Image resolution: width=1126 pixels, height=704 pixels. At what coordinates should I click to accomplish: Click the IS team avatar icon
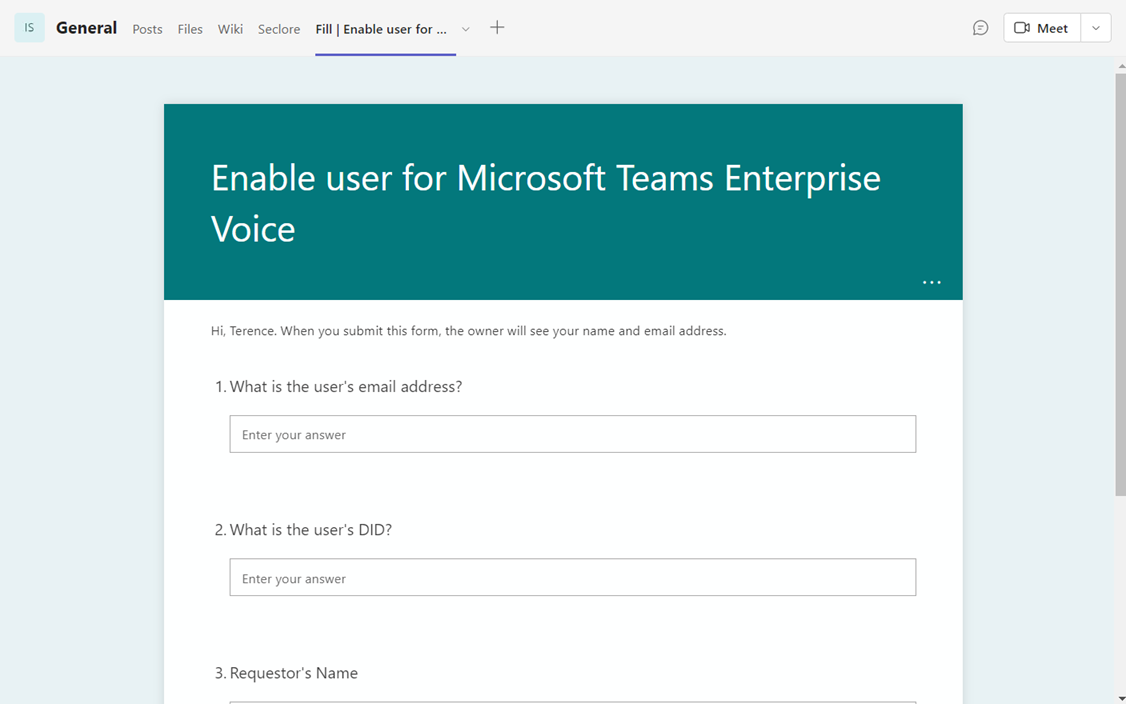pyautogui.click(x=29, y=28)
